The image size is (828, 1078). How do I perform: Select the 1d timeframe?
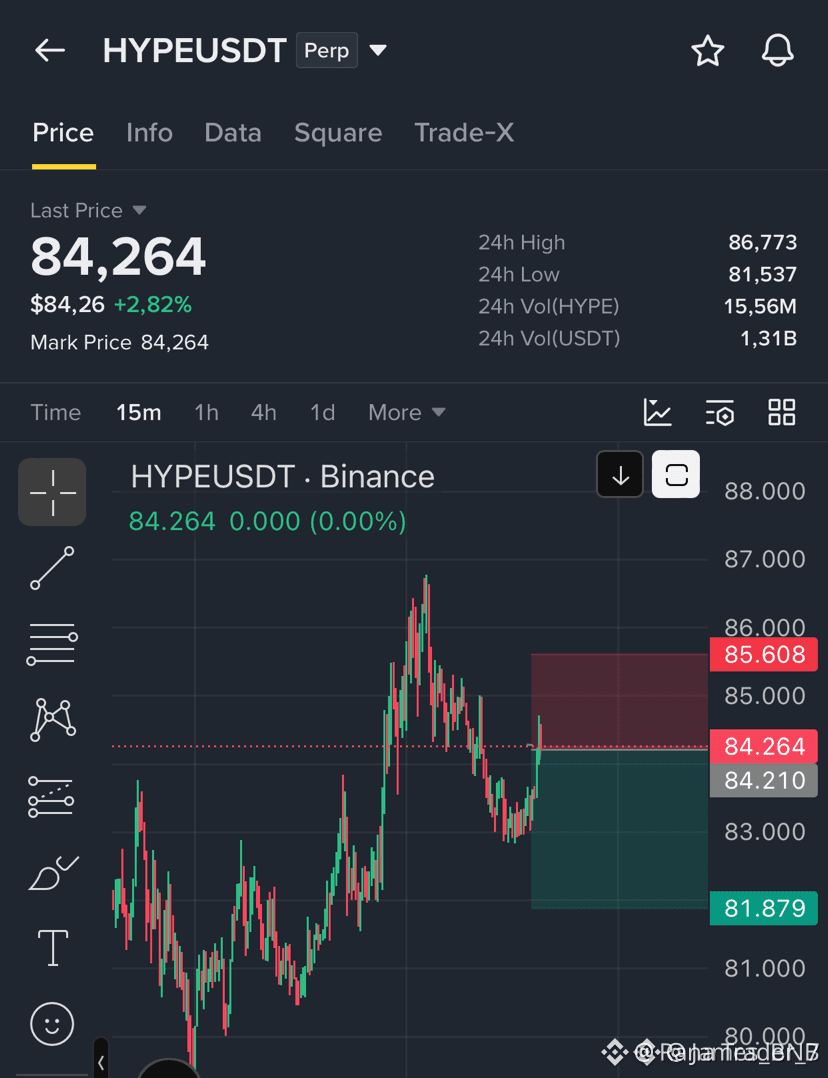pos(323,412)
